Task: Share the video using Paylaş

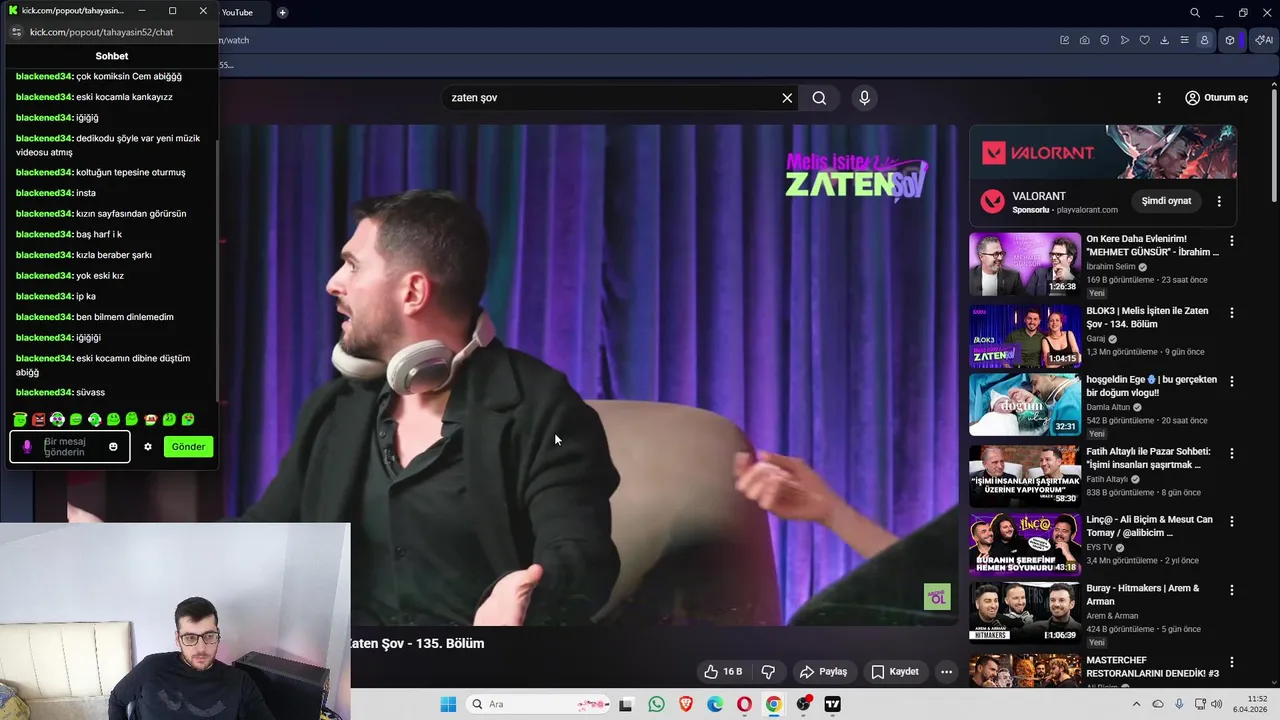Action: tap(823, 672)
